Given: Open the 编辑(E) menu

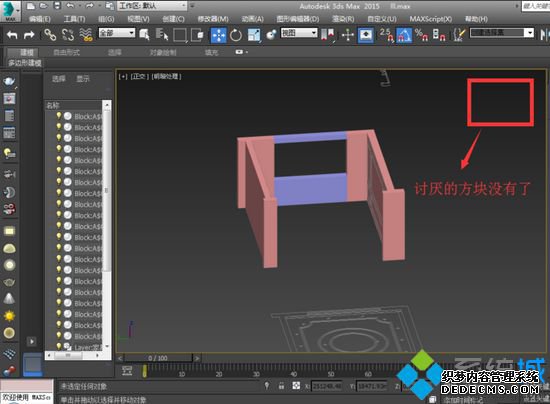Looking at the screenshot, I should pyautogui.click(x=40, y=19).
